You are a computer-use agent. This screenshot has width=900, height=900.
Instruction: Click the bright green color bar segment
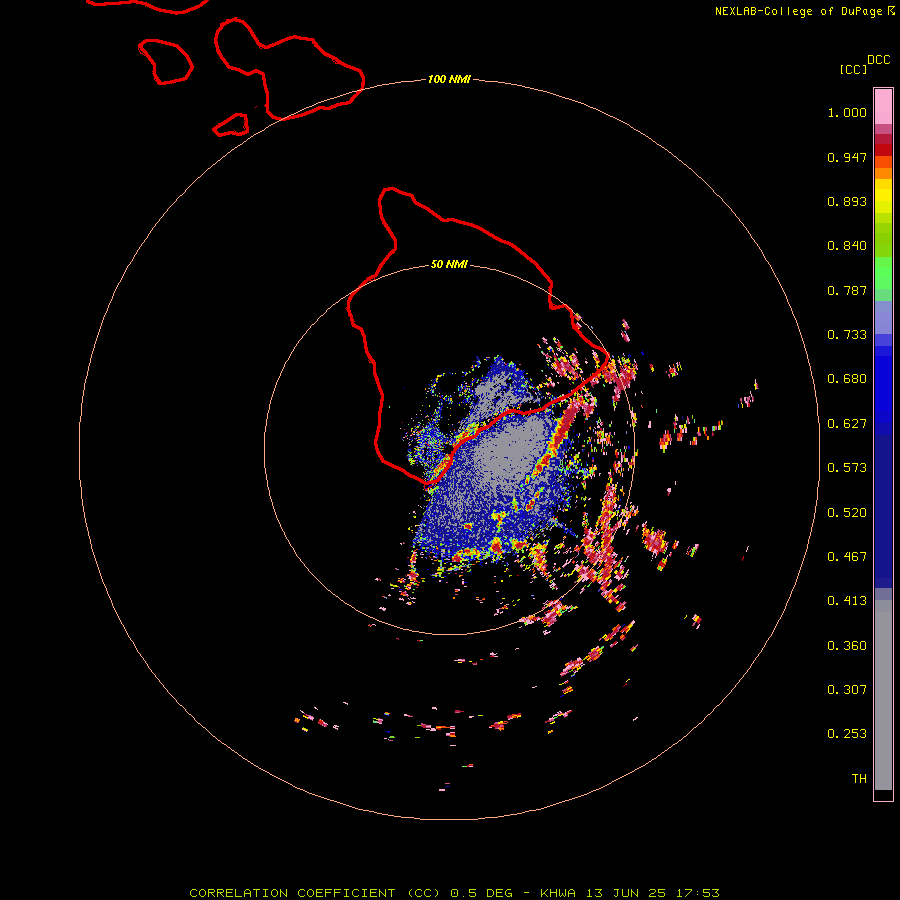883,273
